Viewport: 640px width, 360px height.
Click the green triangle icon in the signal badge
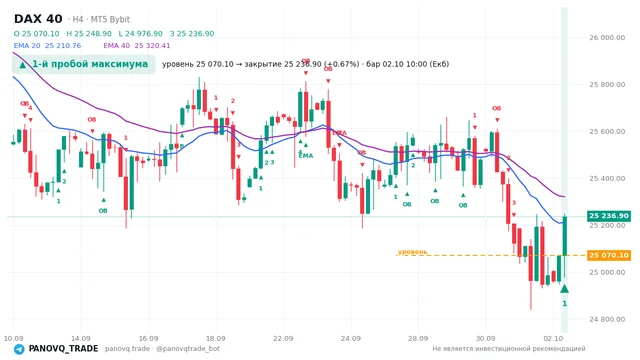pyautogui.click(x=23, y=64)
